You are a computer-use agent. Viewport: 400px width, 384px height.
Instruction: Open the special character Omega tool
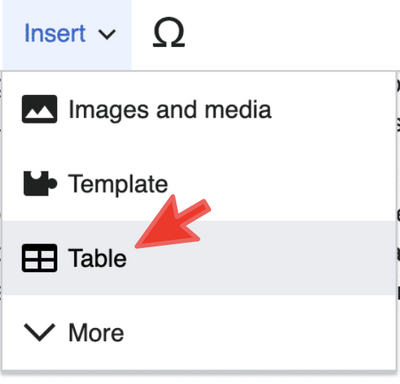coord(169,33)
